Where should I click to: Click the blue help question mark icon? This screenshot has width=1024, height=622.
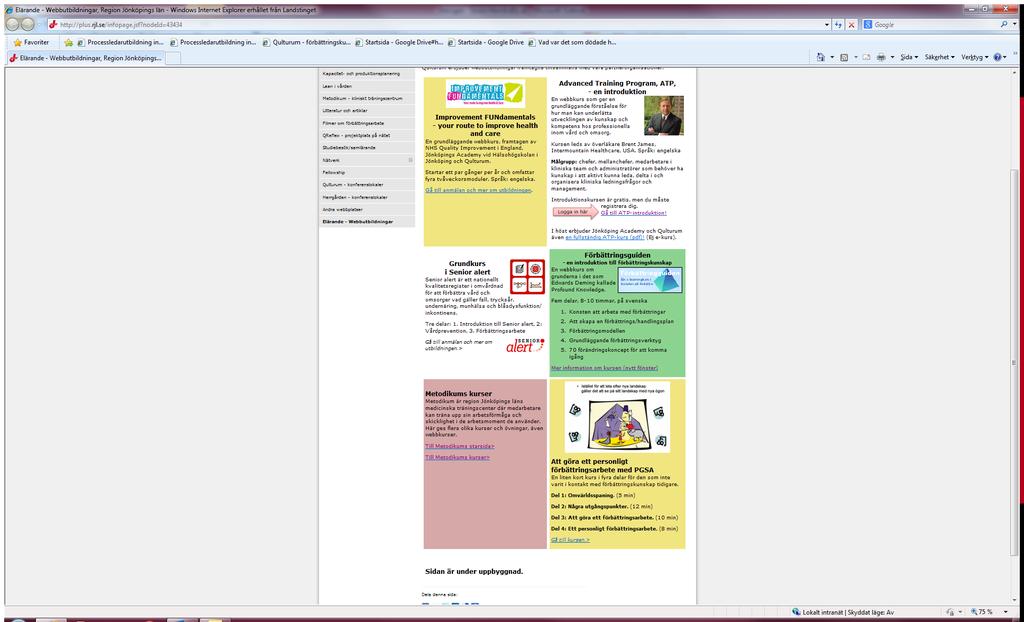[x=997, y=57]
